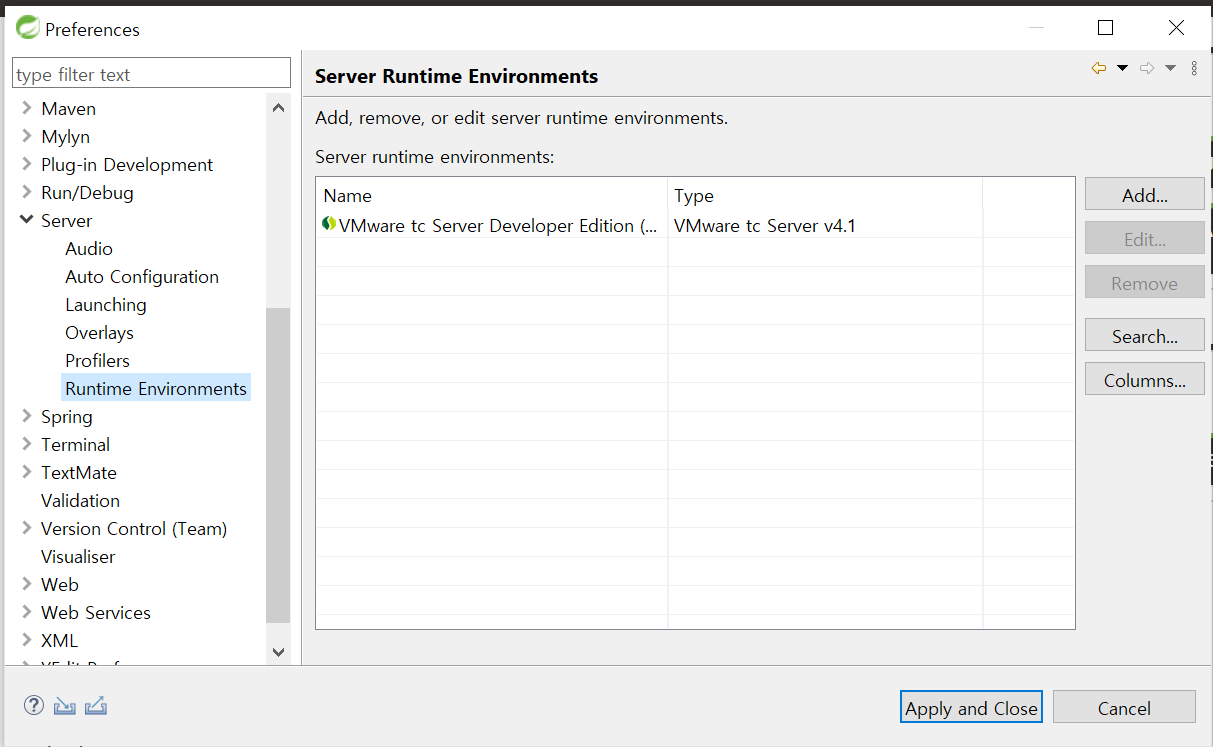Select the Audio preference page
The width and height of the screenshot is (1213, 747).
tap(89, 249)
